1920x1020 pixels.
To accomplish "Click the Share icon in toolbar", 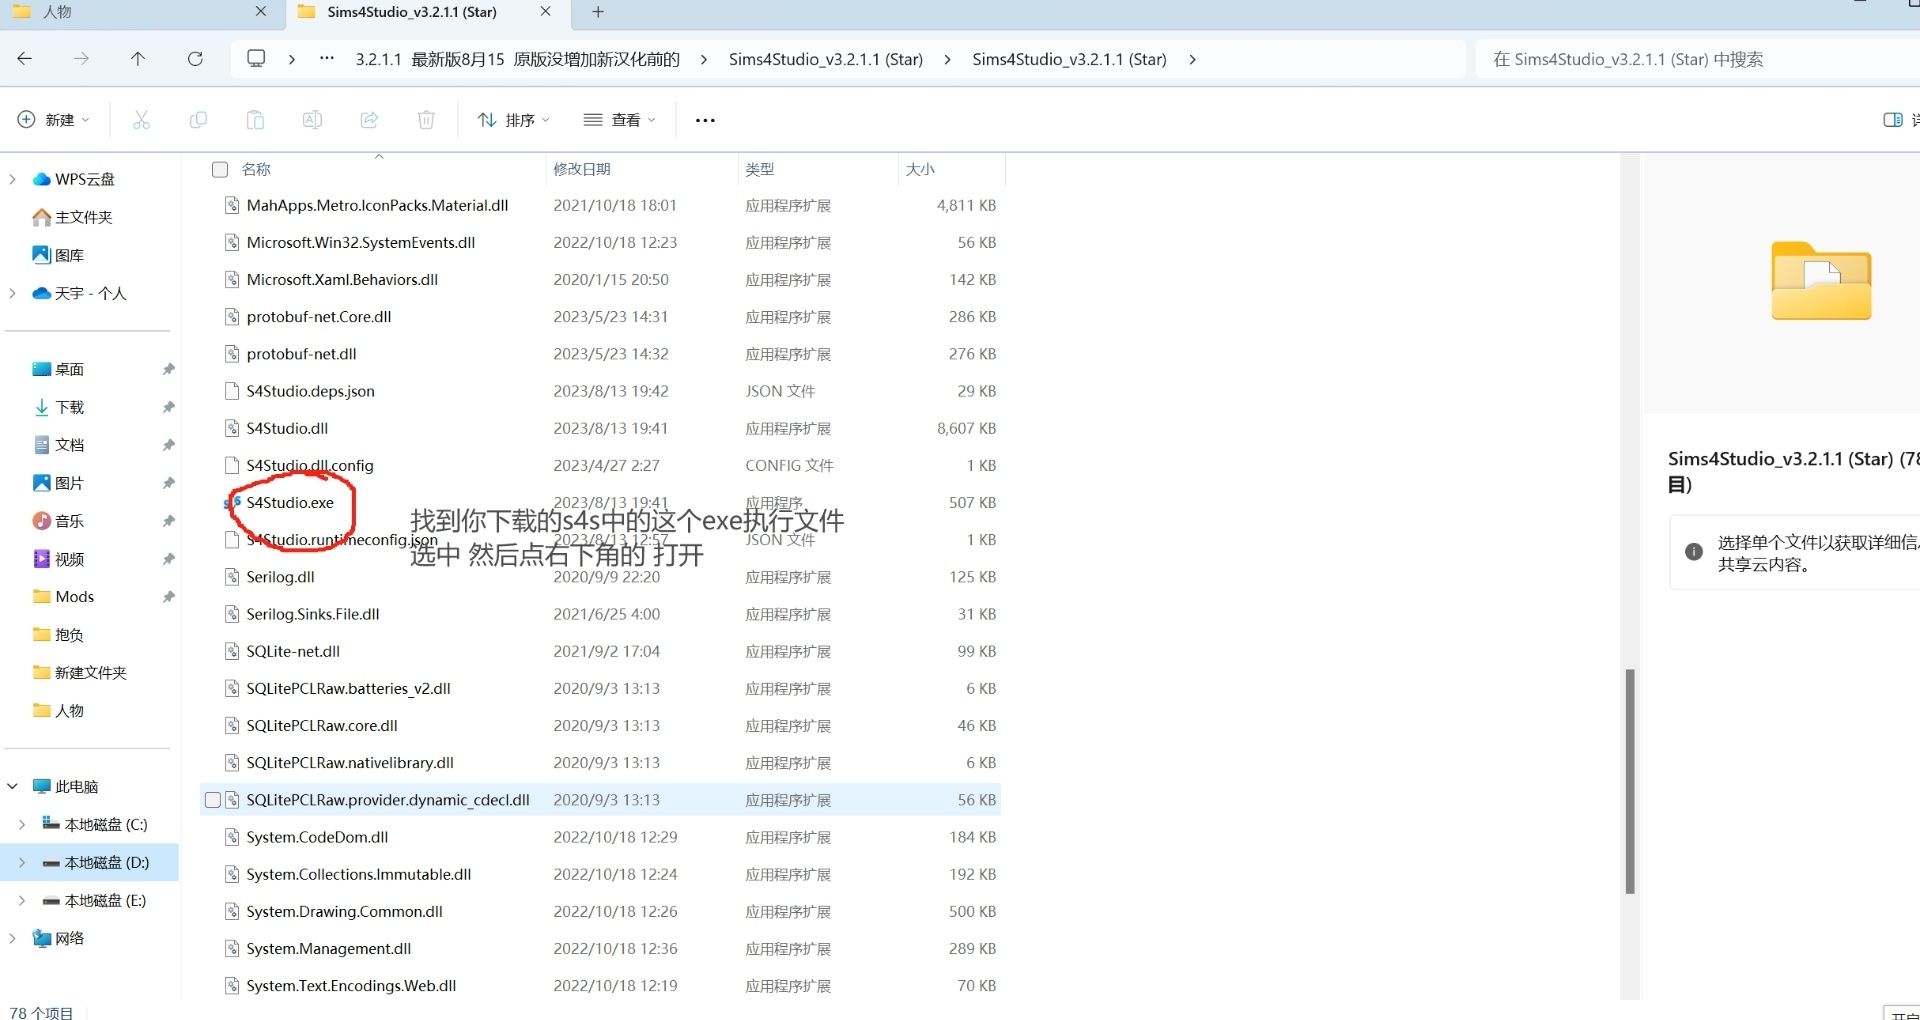I will (x=369, y=120).
